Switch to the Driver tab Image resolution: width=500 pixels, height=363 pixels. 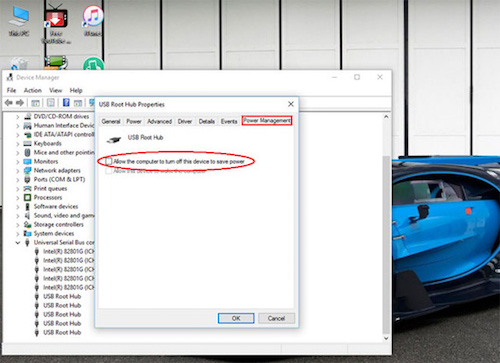pyautogui.click(x=185, y=121)
